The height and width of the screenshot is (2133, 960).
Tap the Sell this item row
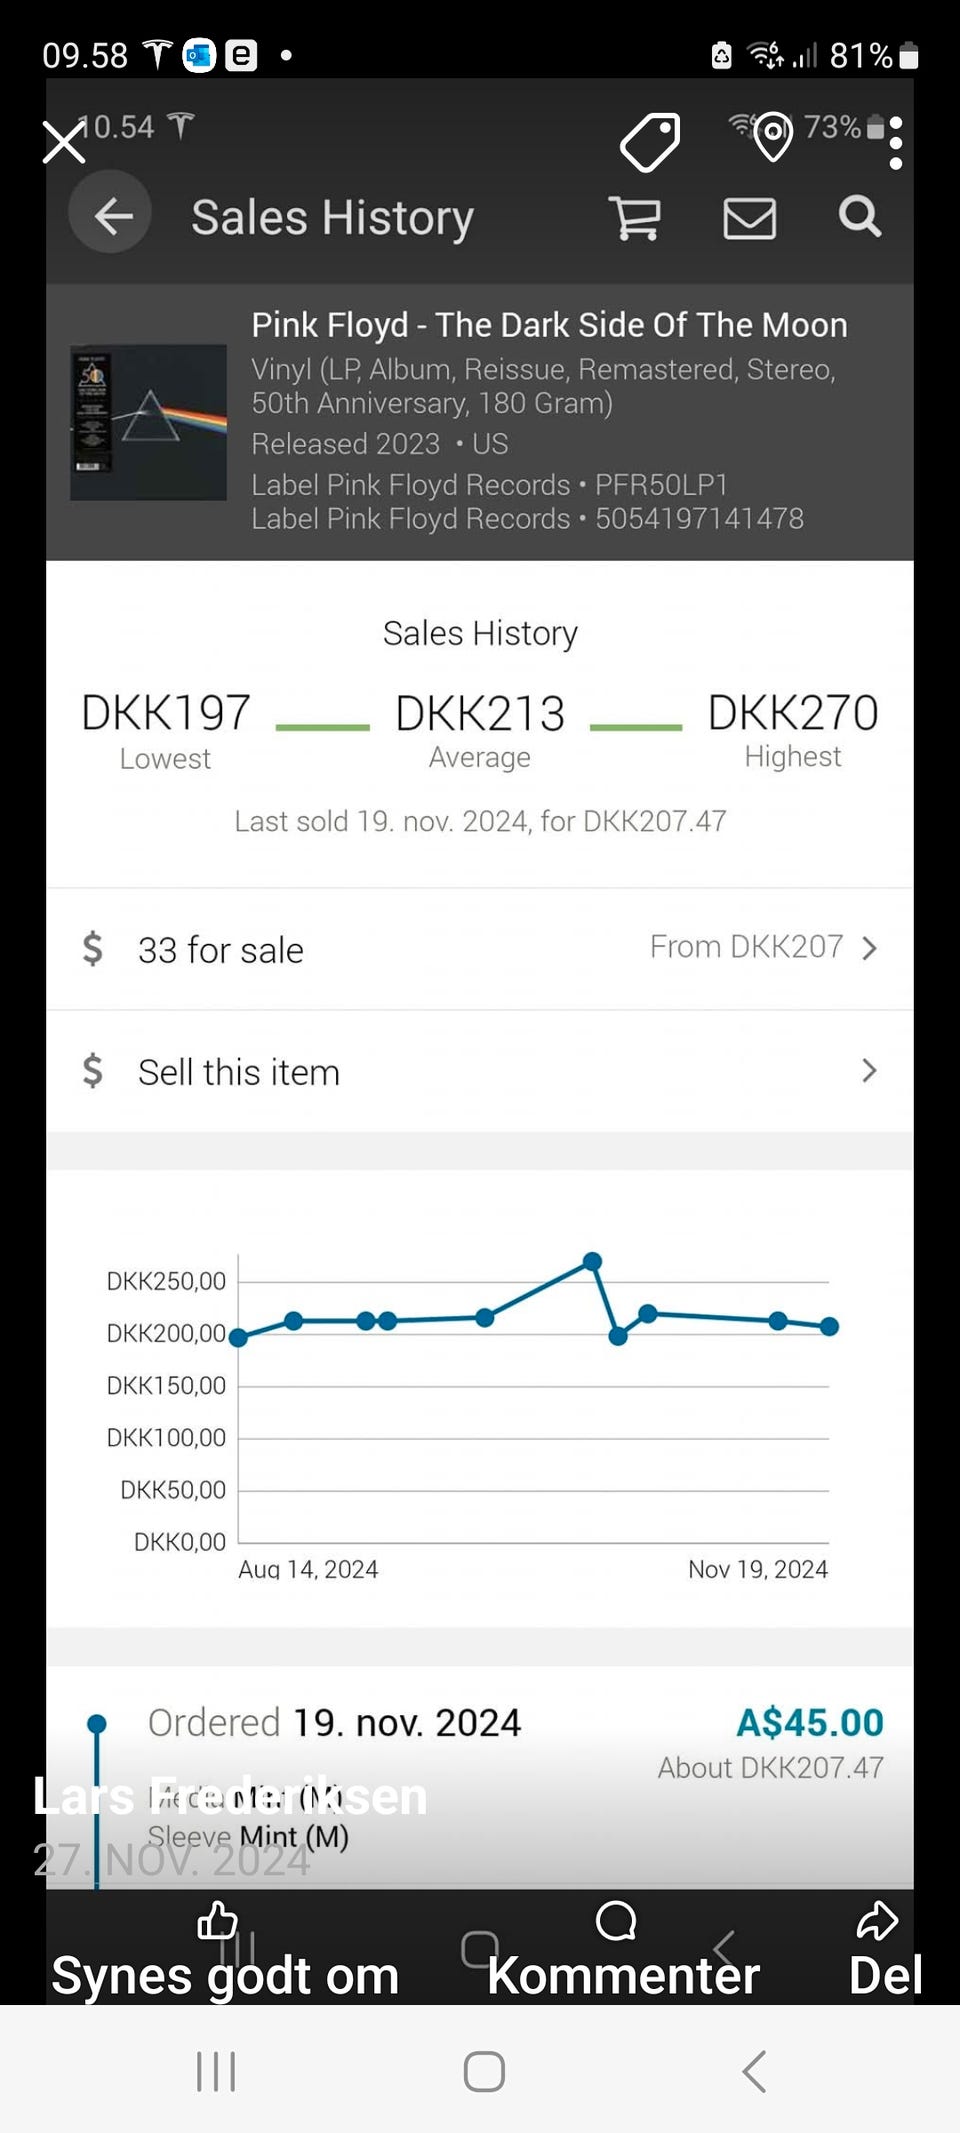click(240, 1072)
